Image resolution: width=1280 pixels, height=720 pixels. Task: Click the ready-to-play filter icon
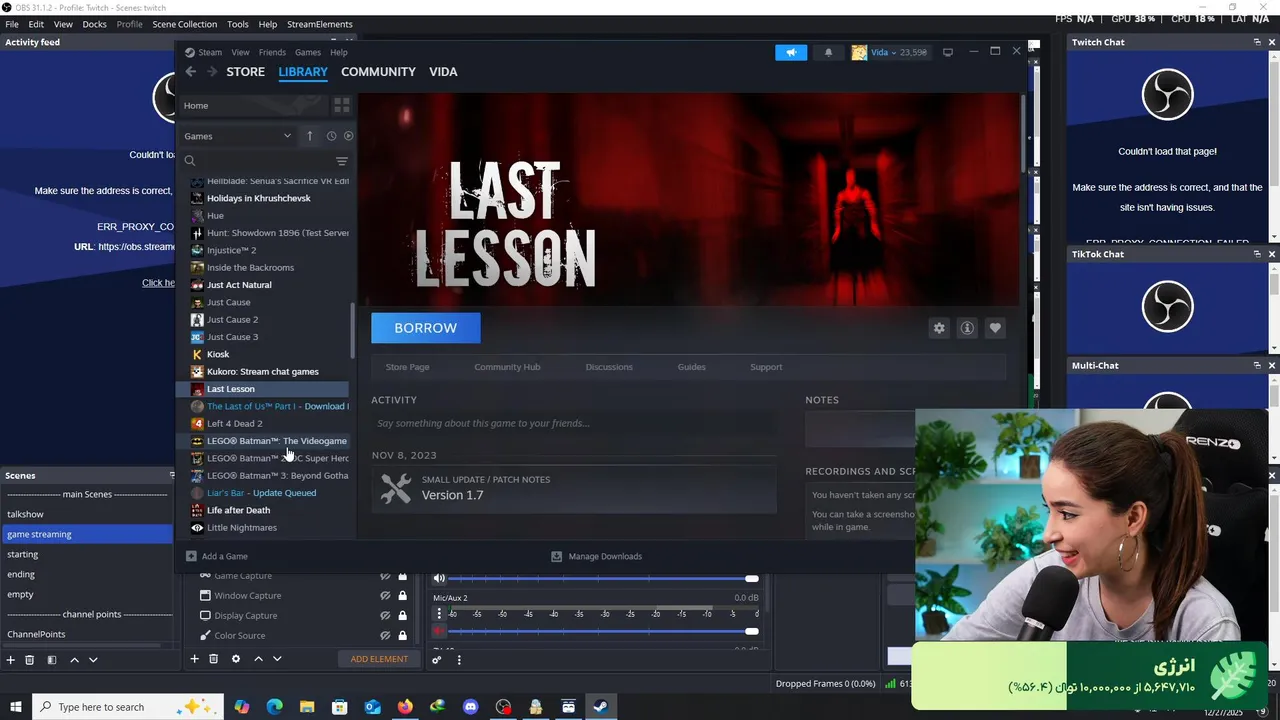coord(348,136)
